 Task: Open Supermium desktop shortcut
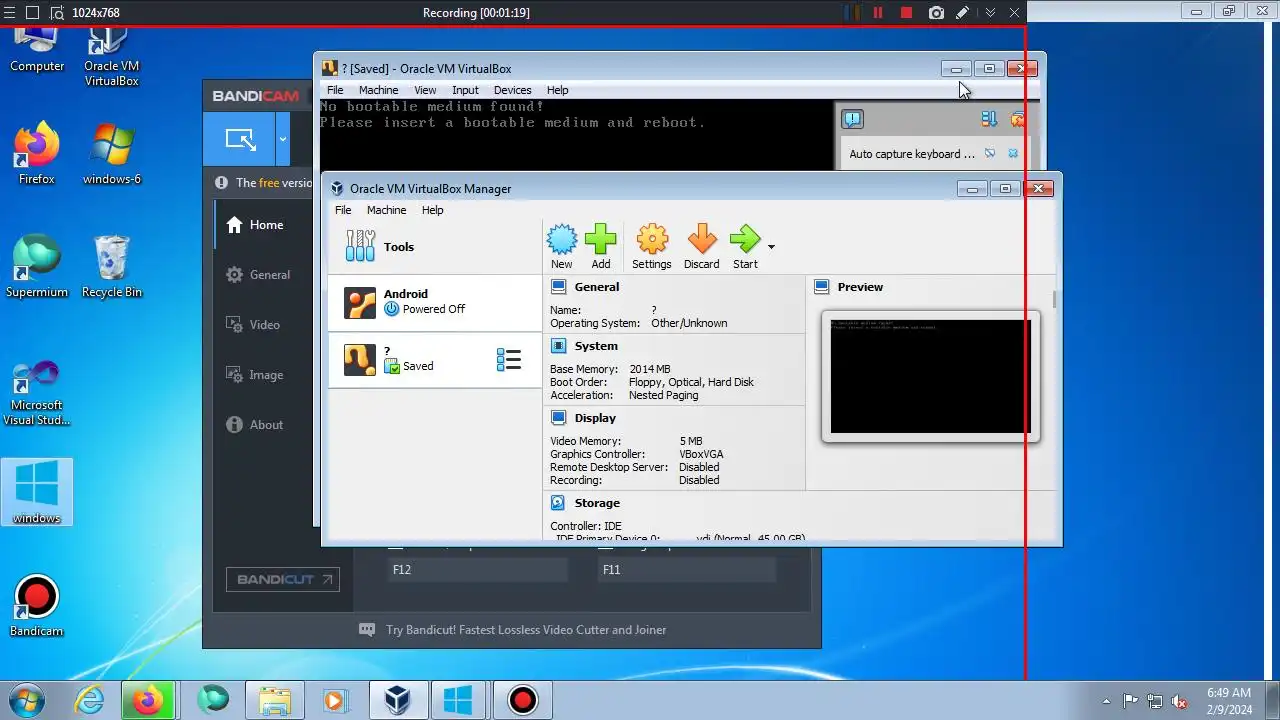click(37, 266)
